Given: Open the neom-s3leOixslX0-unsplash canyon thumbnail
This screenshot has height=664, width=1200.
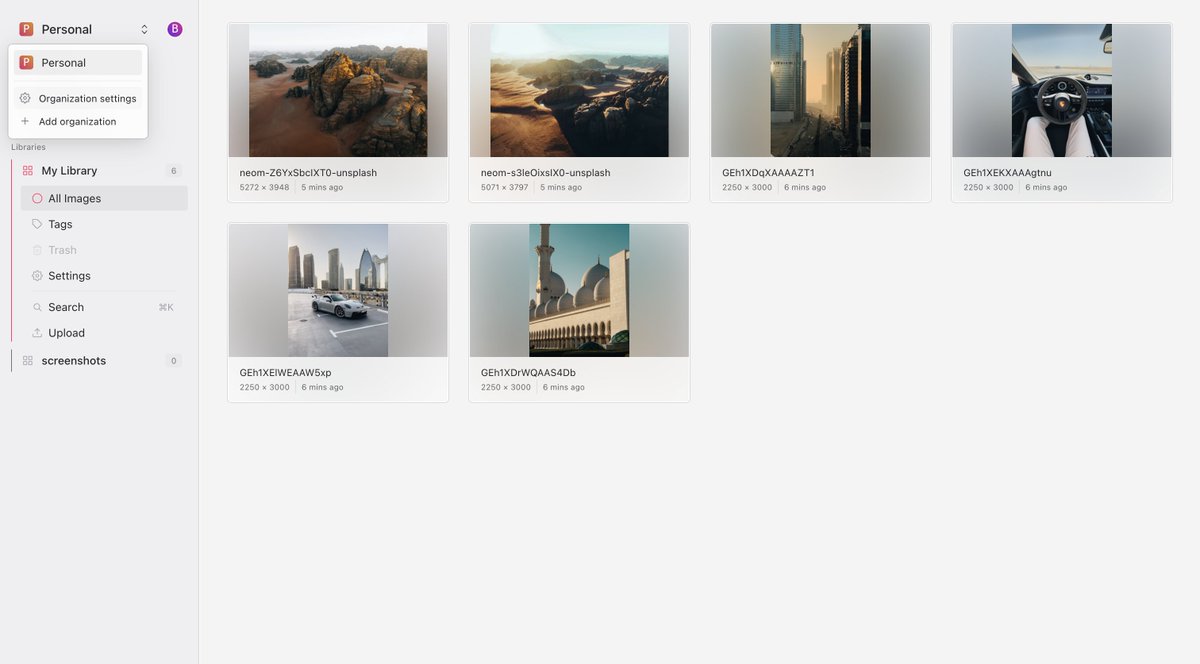Looking at the screenshot, I should [579, 90].
